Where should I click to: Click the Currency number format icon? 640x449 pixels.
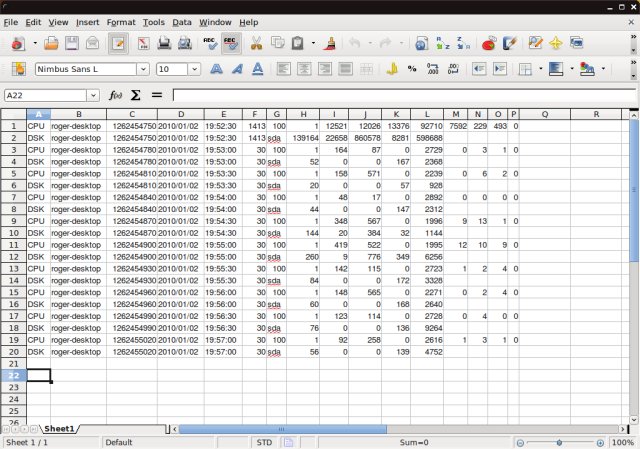(392, 69)
